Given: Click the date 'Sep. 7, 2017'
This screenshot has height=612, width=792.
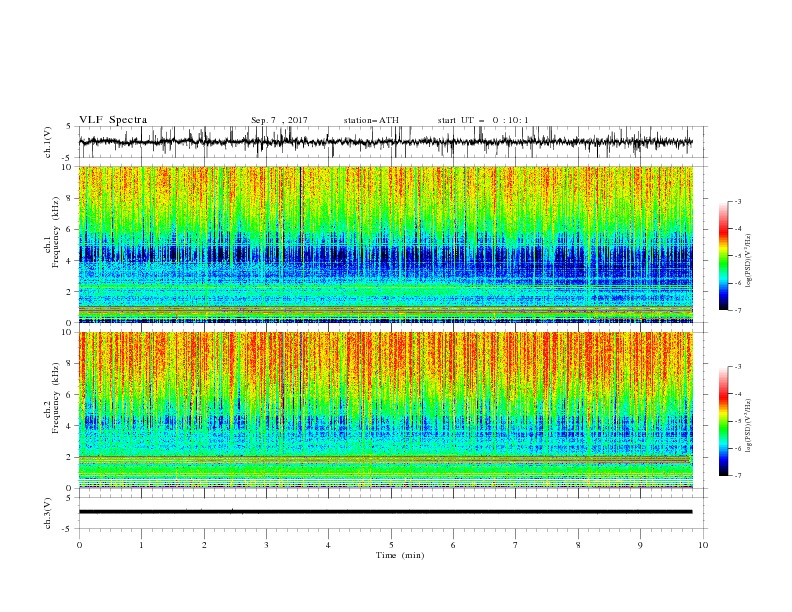Looking at the screenshot, I should click(279, 120).
